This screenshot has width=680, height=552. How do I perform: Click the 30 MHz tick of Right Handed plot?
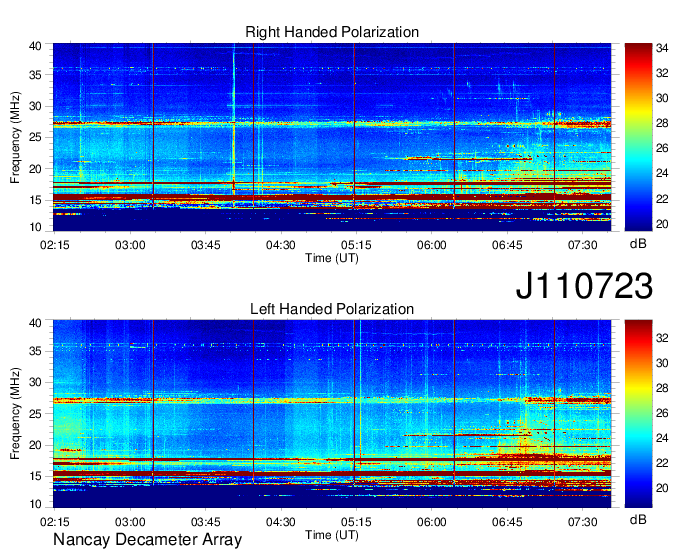pyautogui.click(x=35, y=106)
